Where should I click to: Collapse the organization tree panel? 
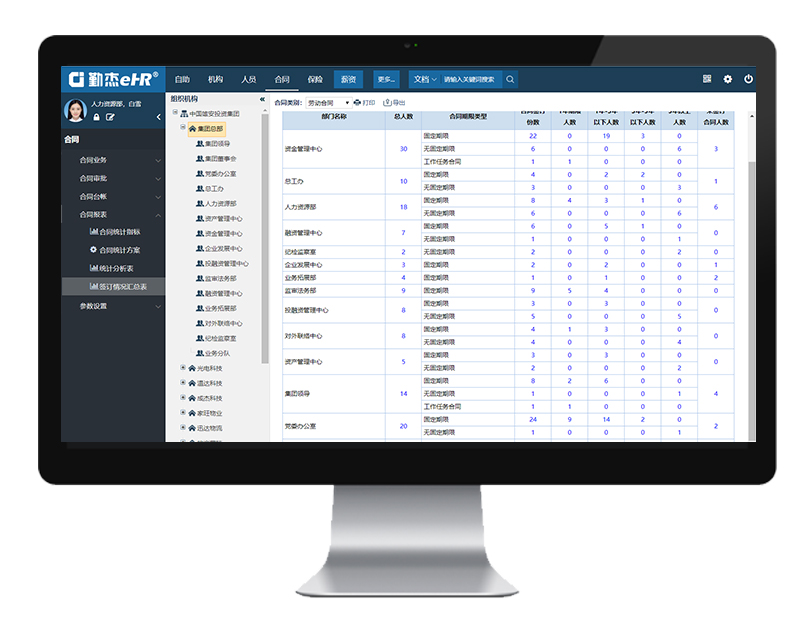(x=262, y=99)
